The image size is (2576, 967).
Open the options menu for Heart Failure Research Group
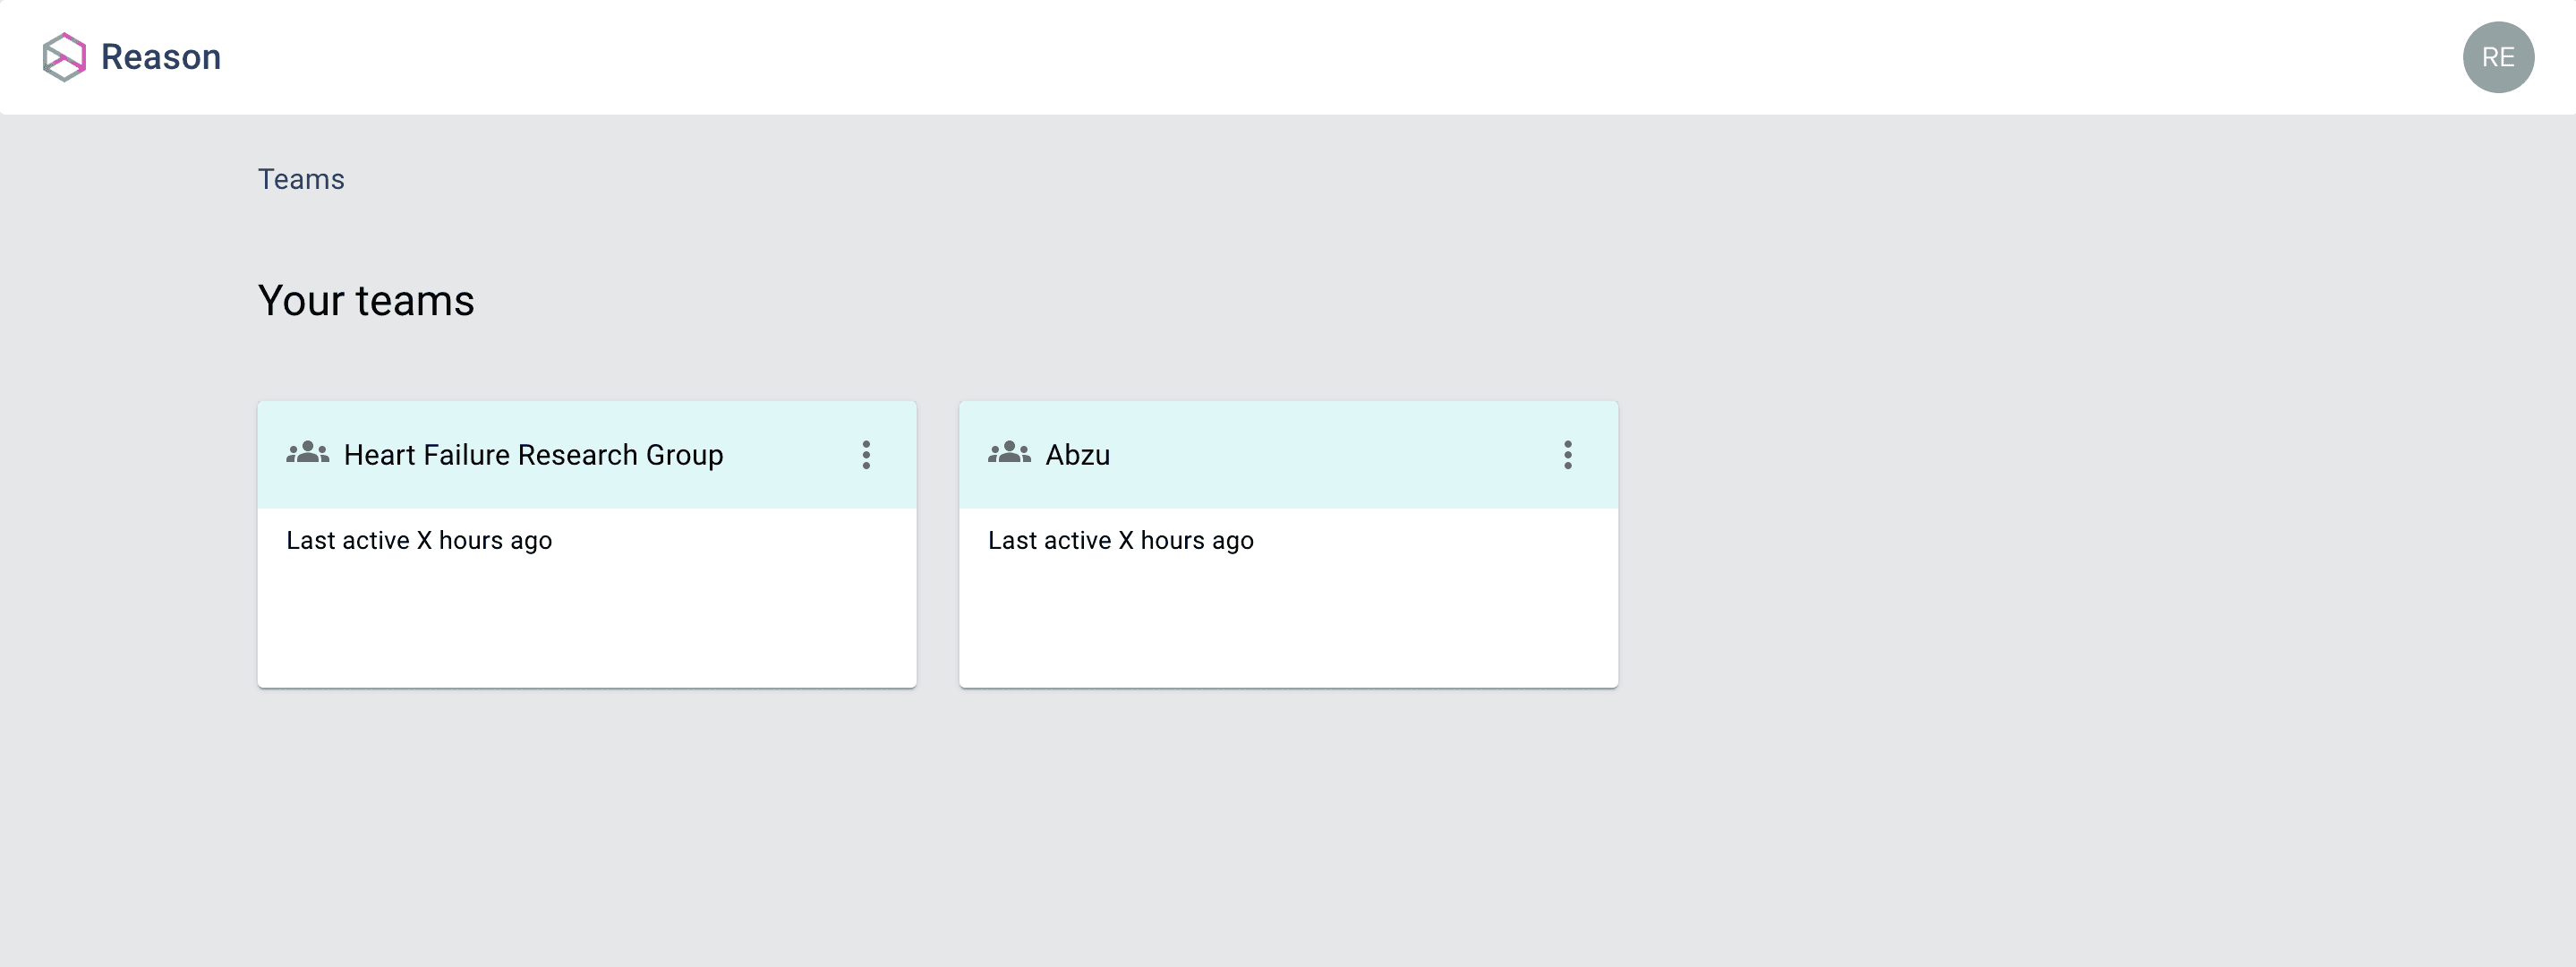click(x=866, y=454)
